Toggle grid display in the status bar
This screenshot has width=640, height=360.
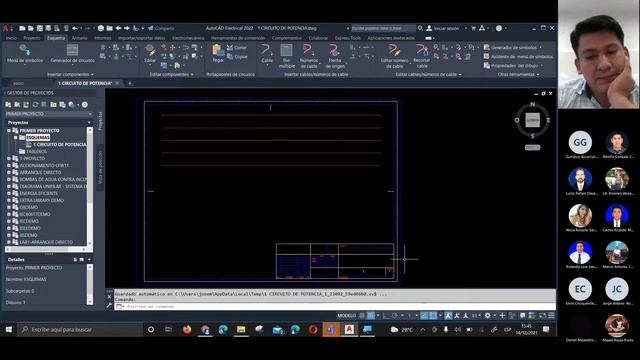(x=362, y=316)
